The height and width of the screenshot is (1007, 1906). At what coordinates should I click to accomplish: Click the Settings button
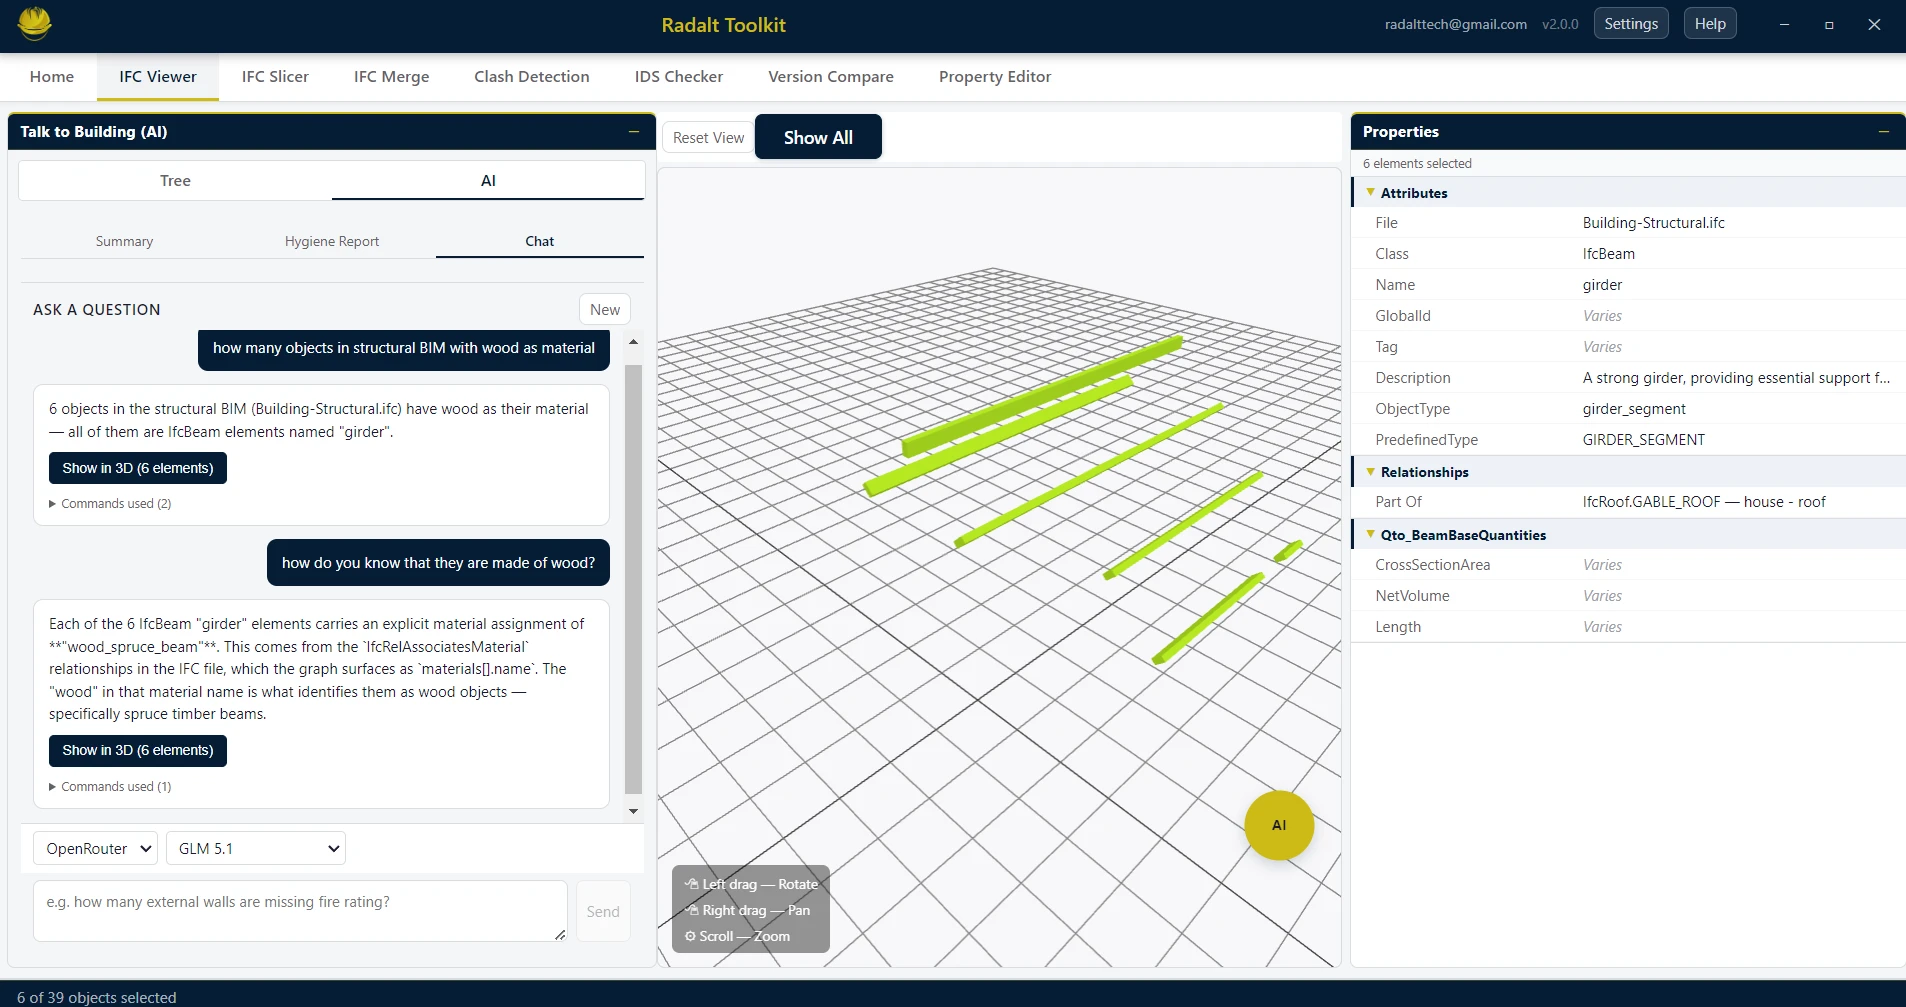pos(1631,24)
